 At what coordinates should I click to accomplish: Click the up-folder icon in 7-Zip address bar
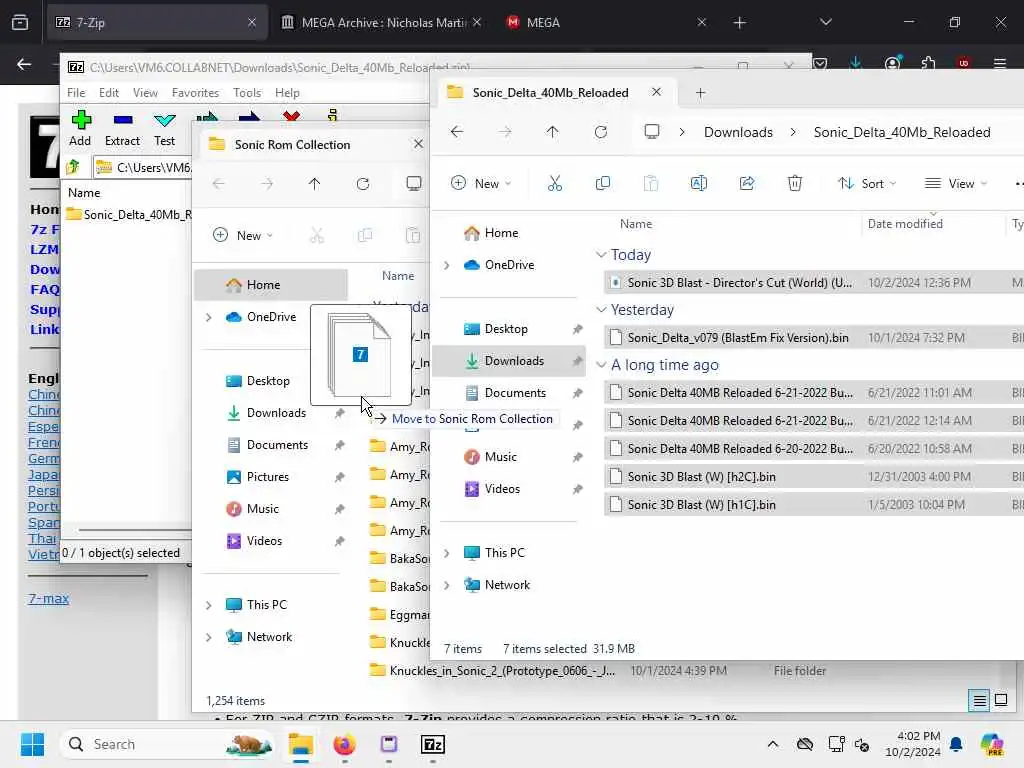pos(73,167)
